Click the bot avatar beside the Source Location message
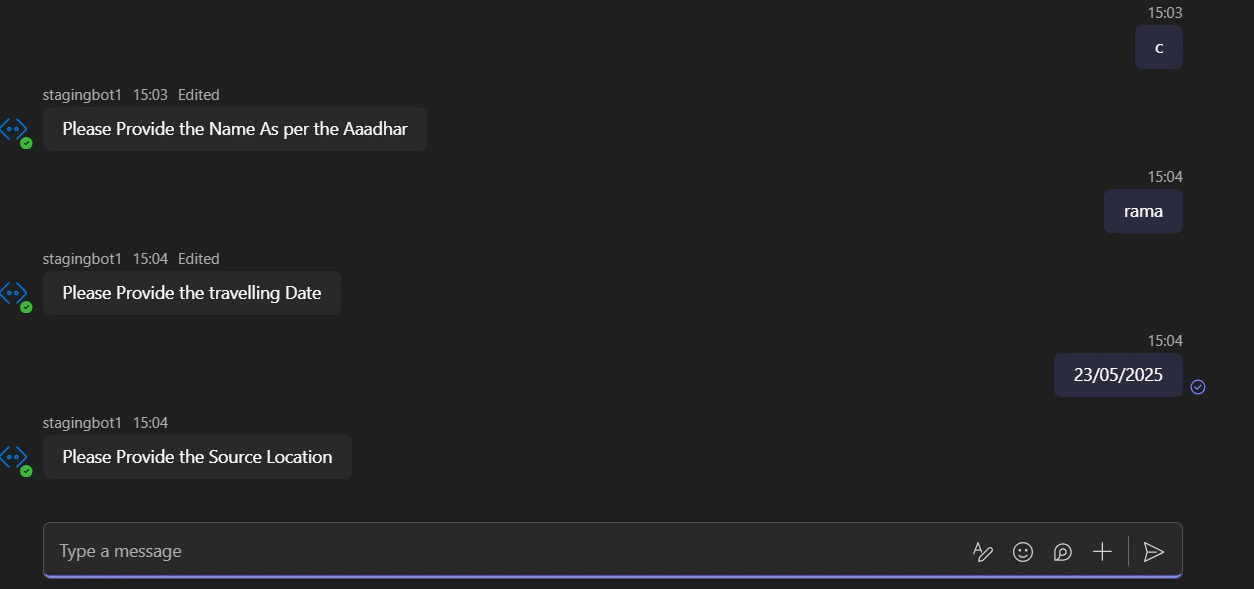This screenshot has width=1254, height=589. [14, 457]
